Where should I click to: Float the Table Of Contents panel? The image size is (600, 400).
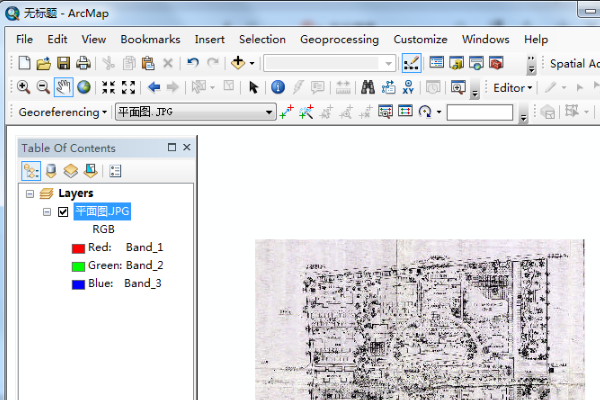pos(172,147)
